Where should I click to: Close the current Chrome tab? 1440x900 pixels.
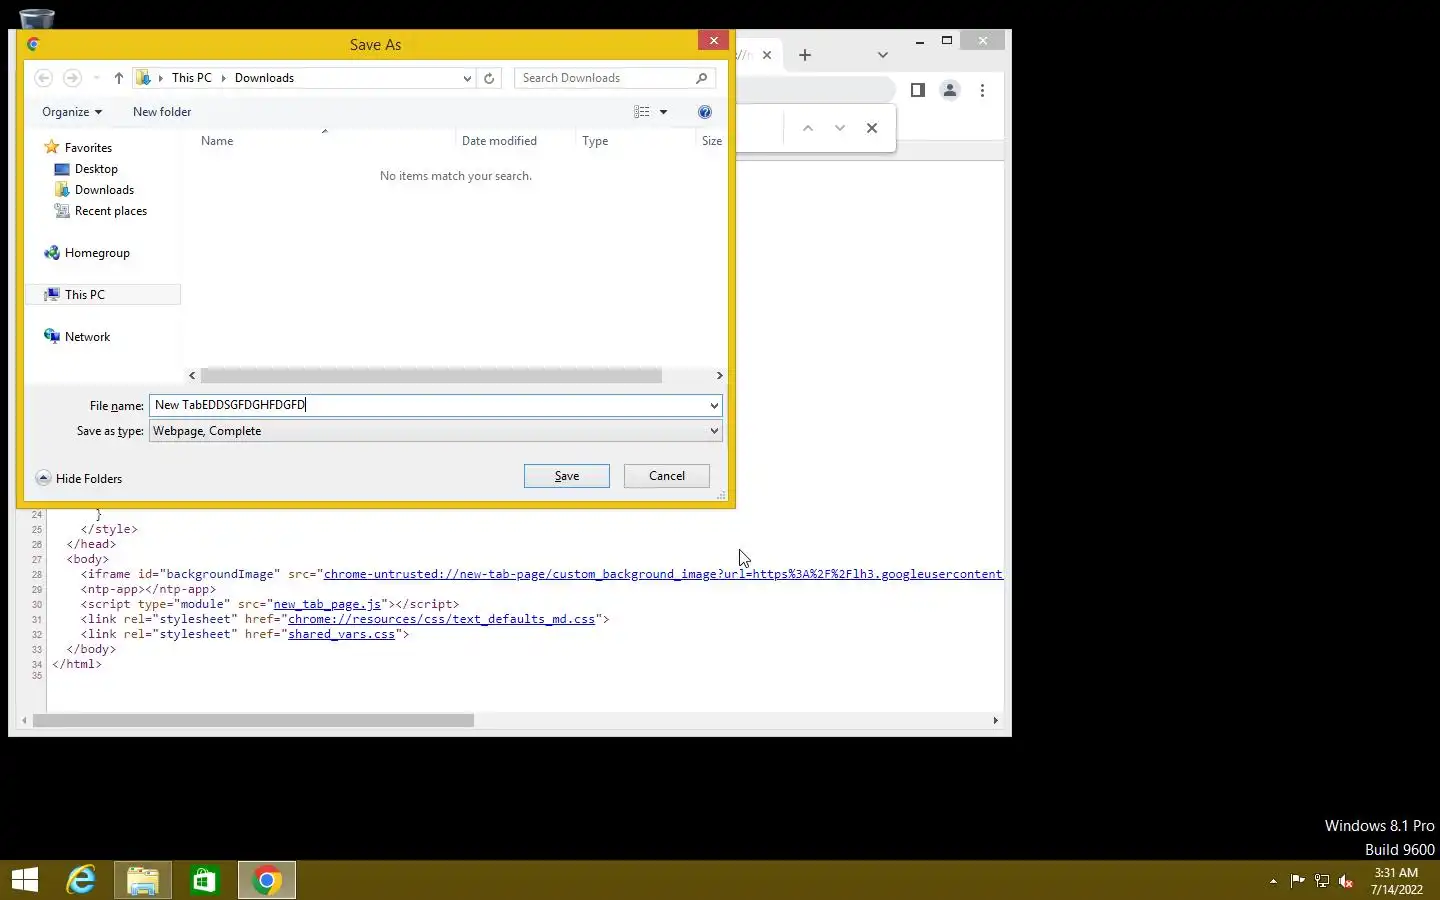click(x=767, y=55)
